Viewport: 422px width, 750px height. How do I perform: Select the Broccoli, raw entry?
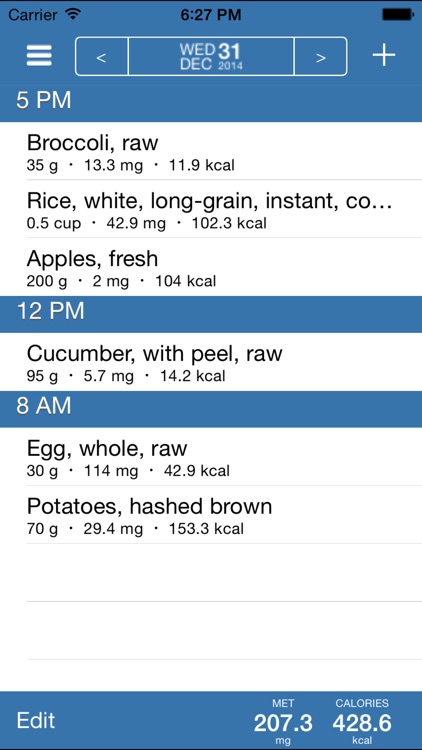[x=211, y=151]
